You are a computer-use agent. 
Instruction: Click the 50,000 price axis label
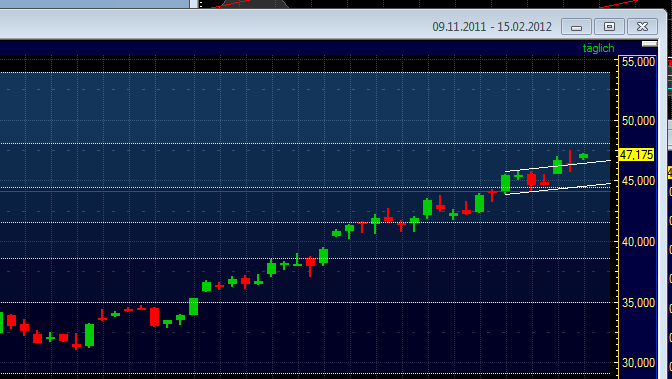tap(638, 121)
